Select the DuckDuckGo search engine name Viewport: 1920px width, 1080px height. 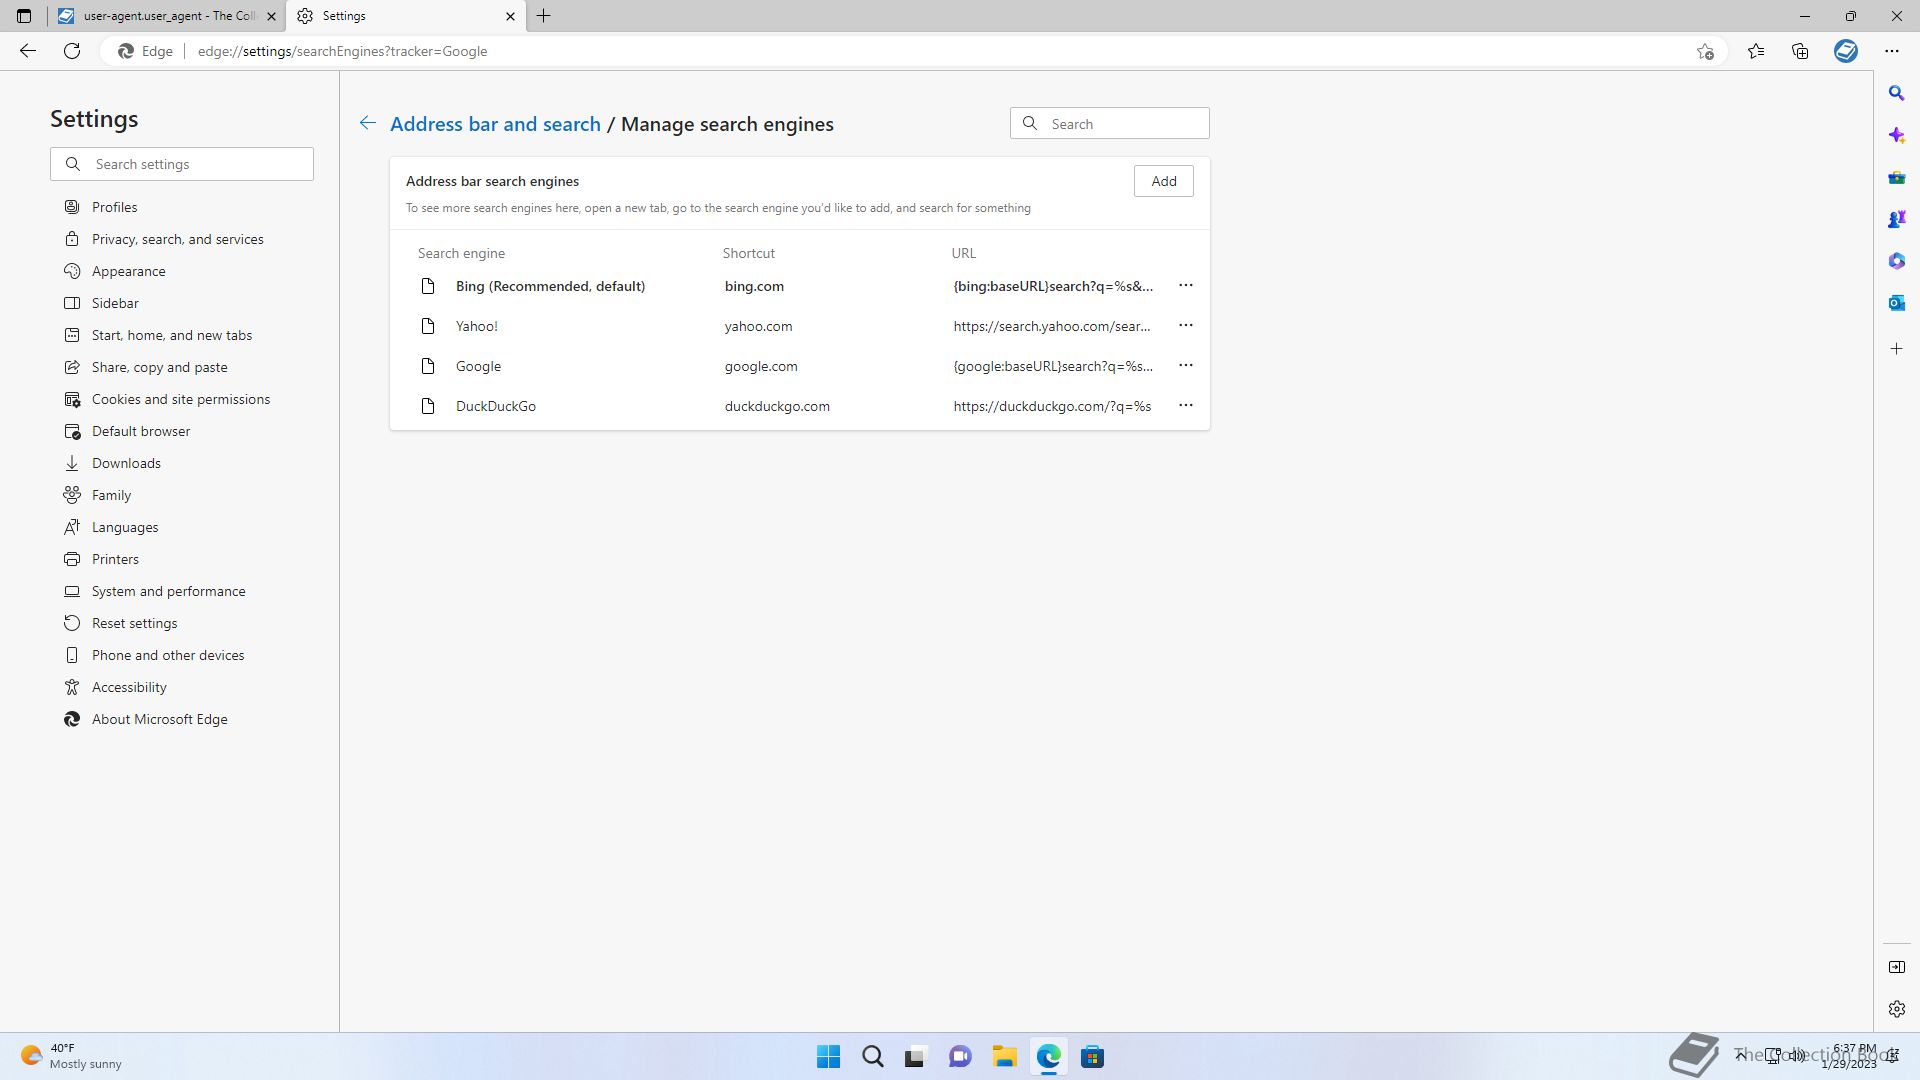click(x=495, y=406)
